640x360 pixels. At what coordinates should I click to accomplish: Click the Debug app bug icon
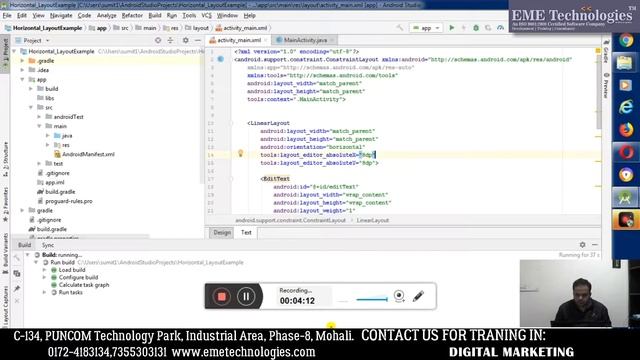click(x=476, y=28)
